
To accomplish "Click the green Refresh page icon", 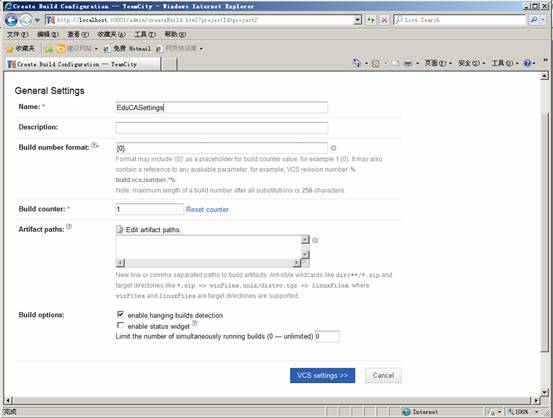I will (371, 20).
